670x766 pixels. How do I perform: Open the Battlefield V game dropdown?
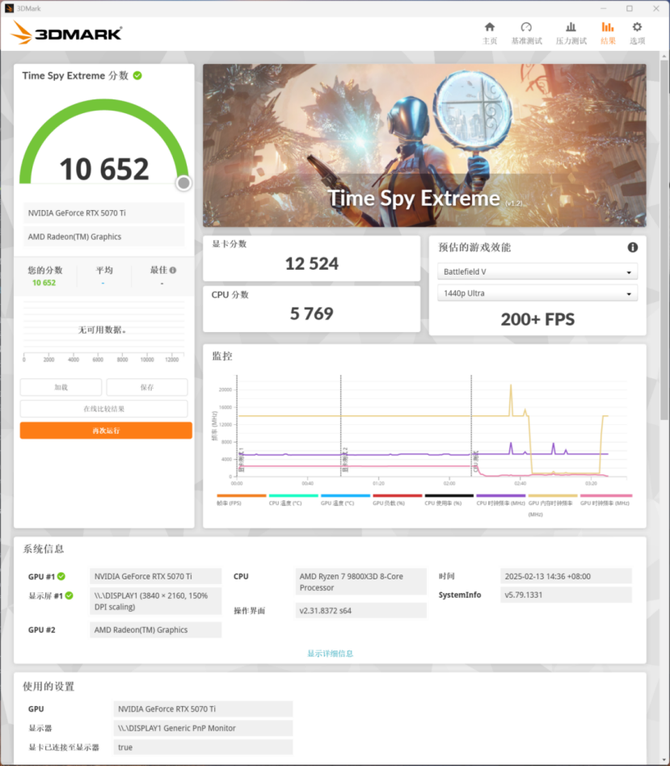538,272
